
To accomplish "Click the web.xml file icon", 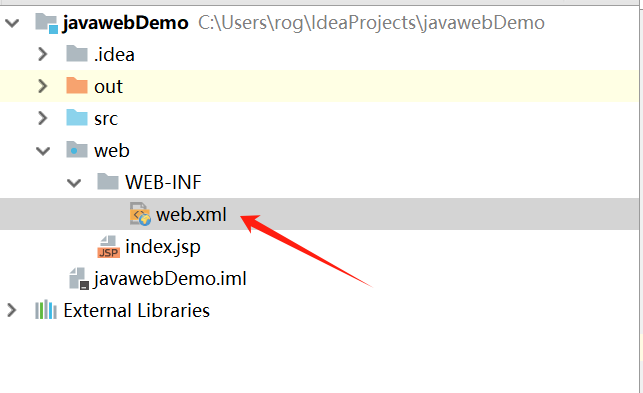I will (x=140, y=214).
